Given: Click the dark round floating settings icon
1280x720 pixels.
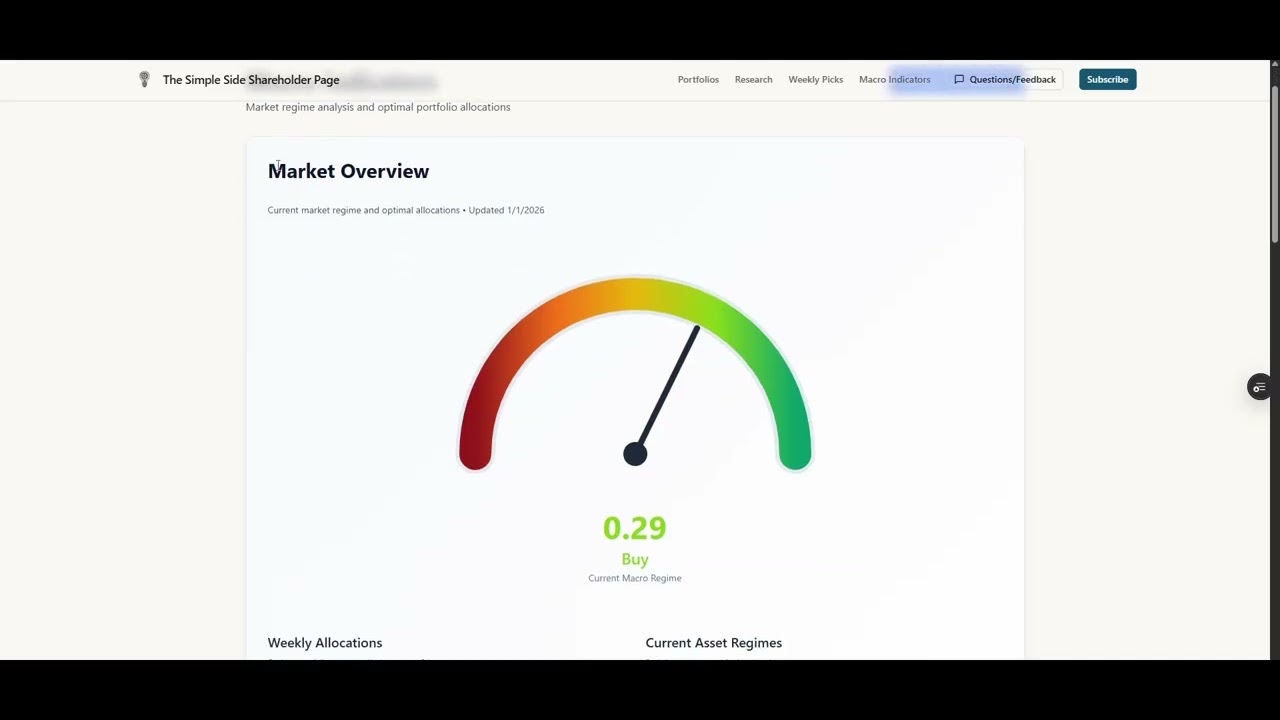Looking at the screenshot, I should (1259, 387).
